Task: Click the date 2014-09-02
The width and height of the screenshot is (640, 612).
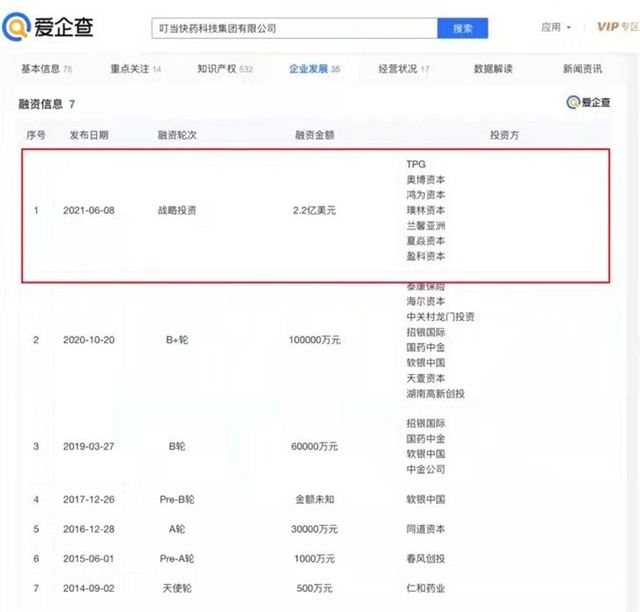Action: (89, 588)
